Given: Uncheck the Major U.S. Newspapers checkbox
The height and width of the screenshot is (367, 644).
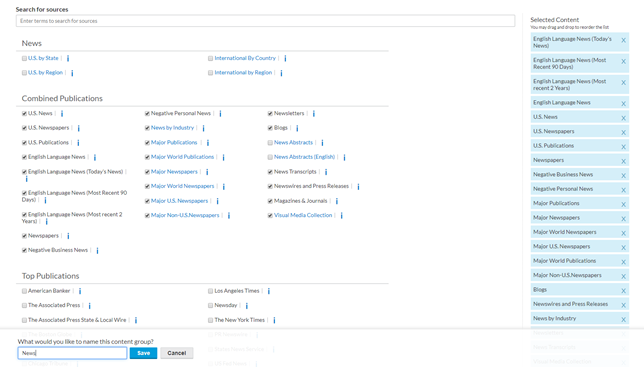Looking at the screenshot, I should click(147, 201).
